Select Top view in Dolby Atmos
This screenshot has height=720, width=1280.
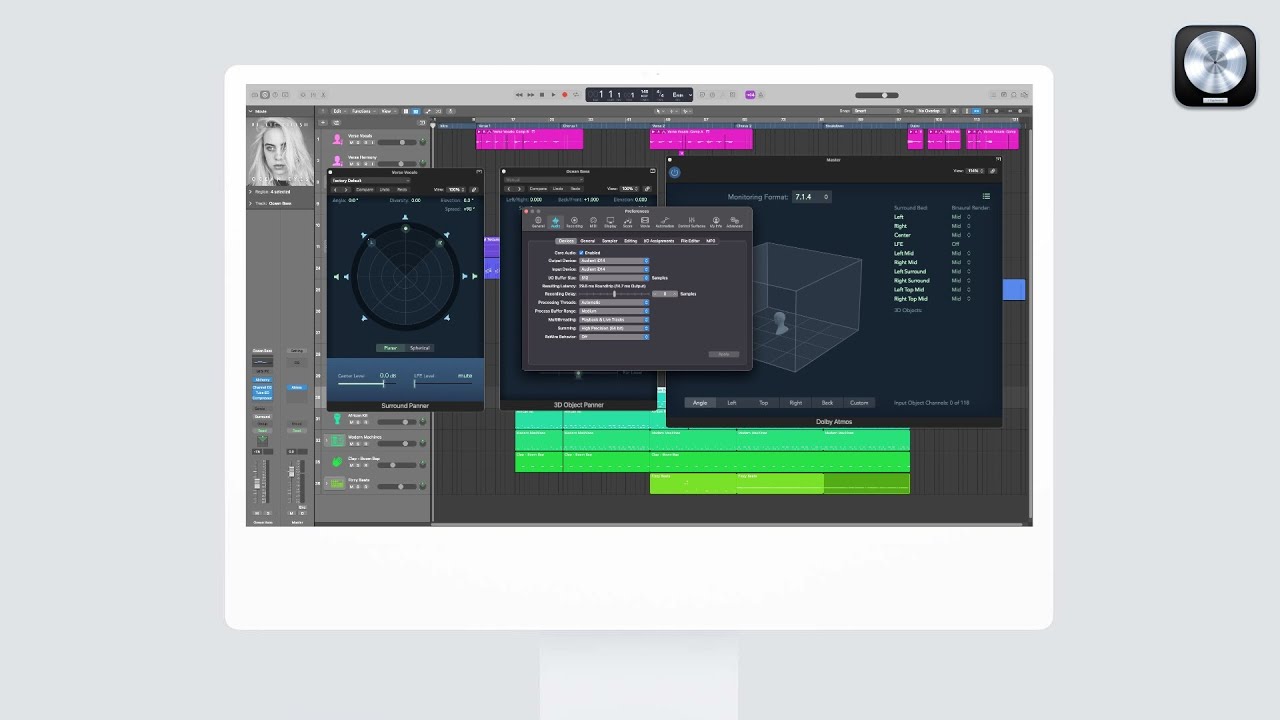click(764, 403)
